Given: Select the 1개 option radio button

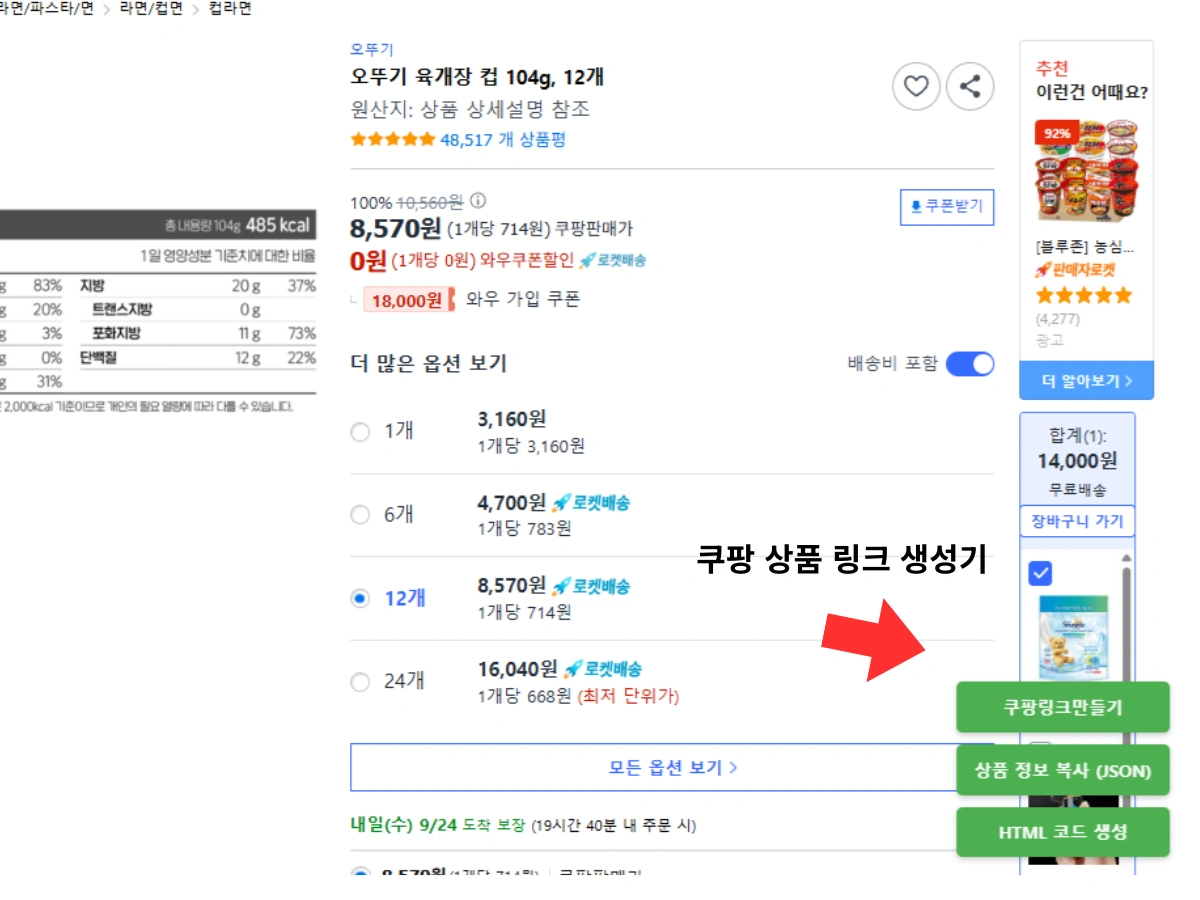Looking at the screenshot, I should pos(360,432).
